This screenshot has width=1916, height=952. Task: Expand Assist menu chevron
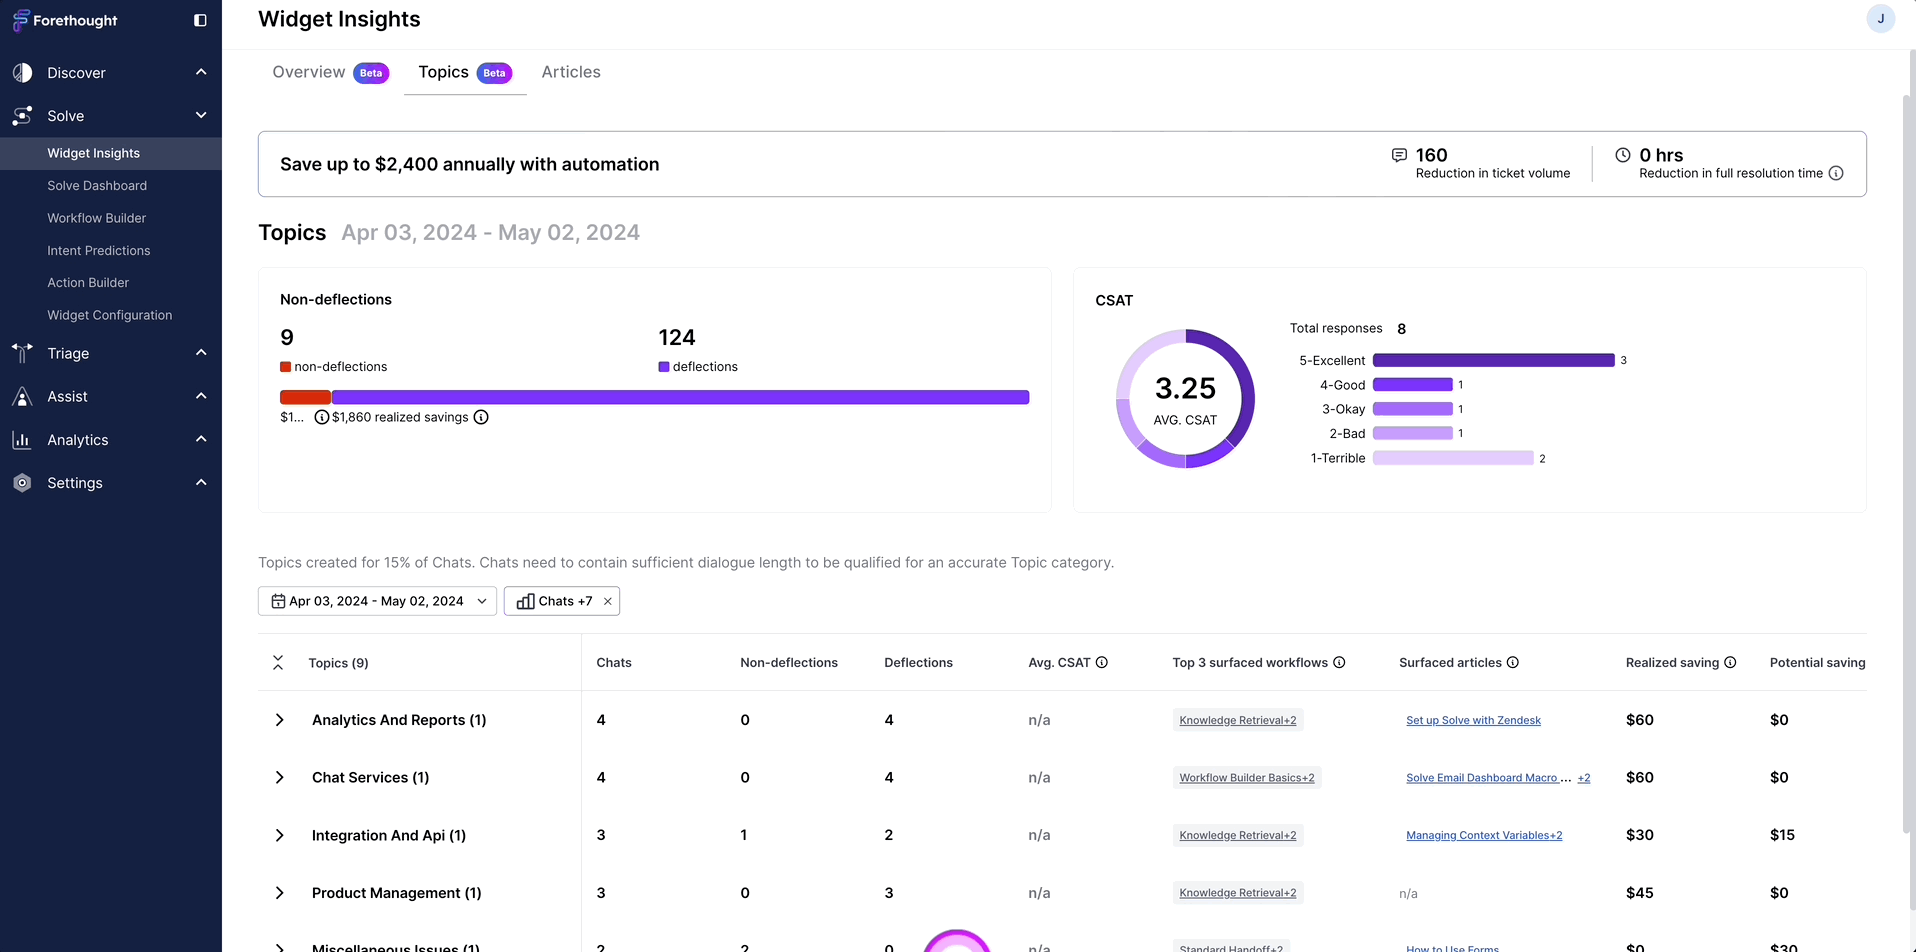click(x=201, y=396)
